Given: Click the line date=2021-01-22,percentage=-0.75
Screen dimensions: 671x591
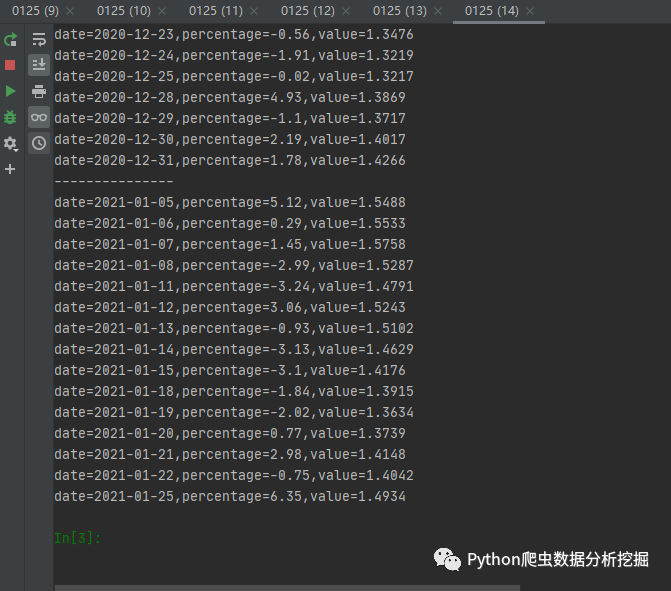Looking at the screenshot, I should [x=234, y=475].
